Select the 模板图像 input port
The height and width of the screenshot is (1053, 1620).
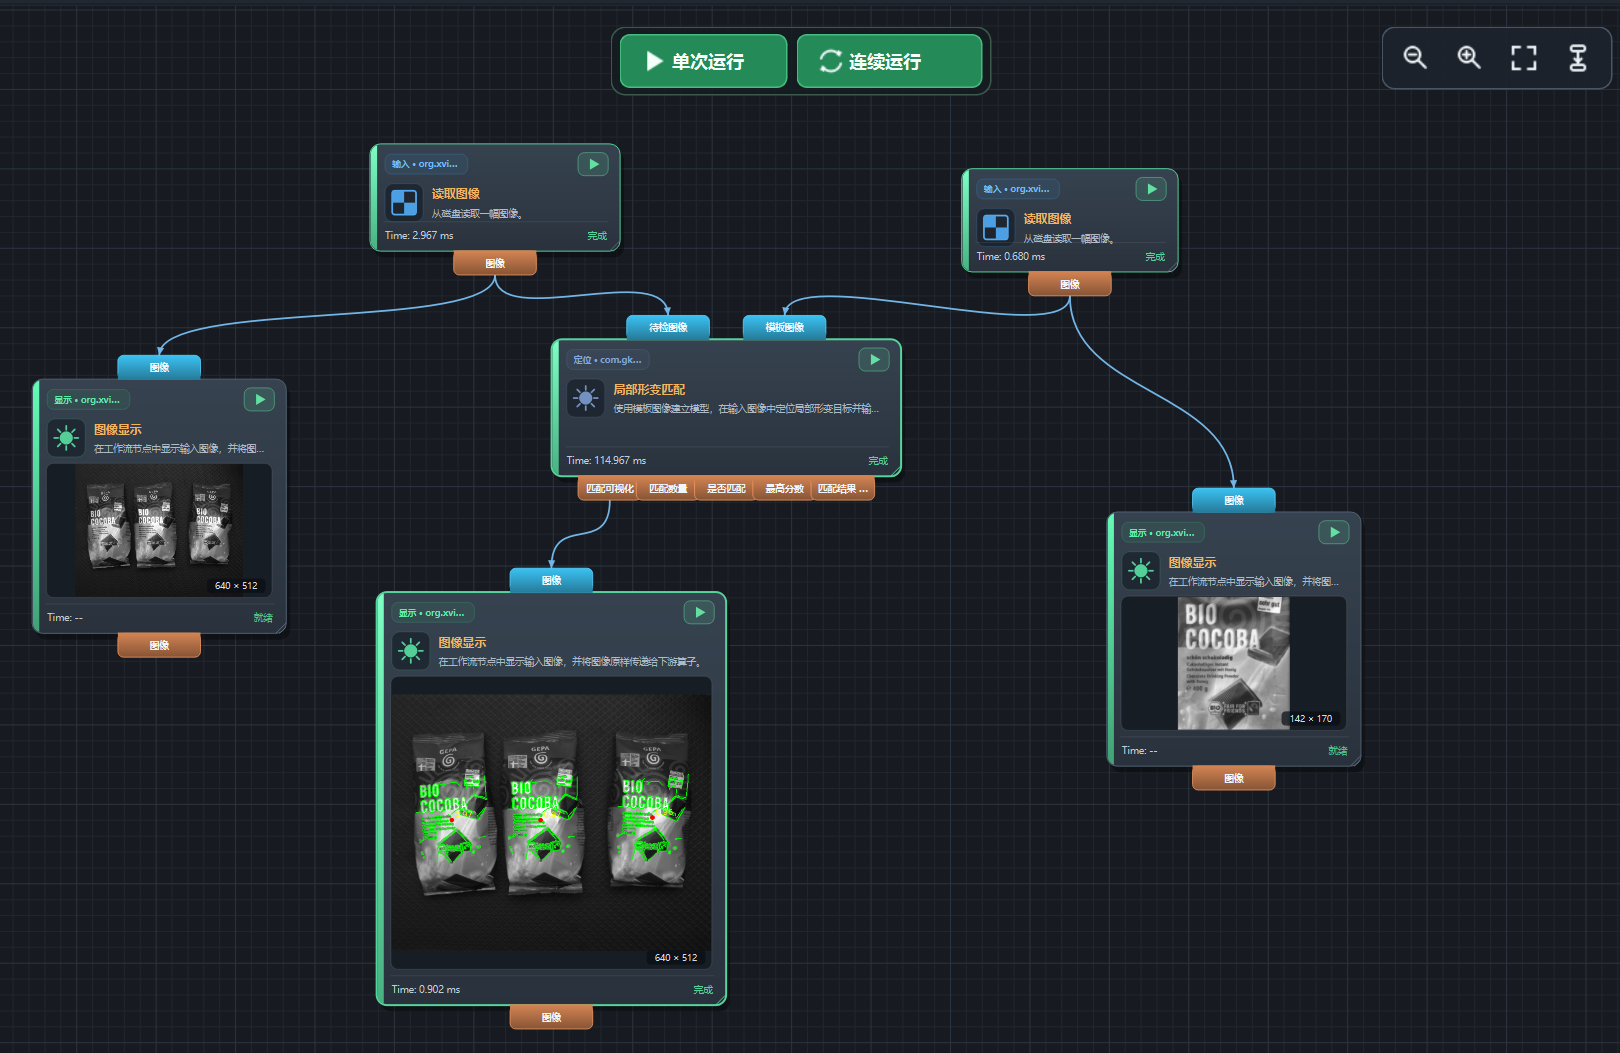click(x=785, y=327)
